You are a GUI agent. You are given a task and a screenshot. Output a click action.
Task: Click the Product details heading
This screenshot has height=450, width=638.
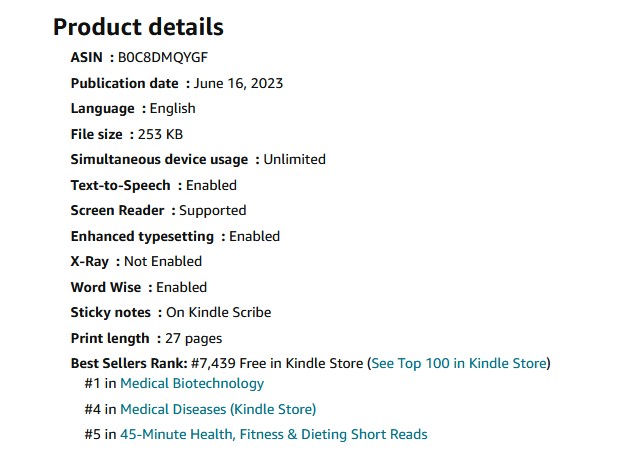138,27
